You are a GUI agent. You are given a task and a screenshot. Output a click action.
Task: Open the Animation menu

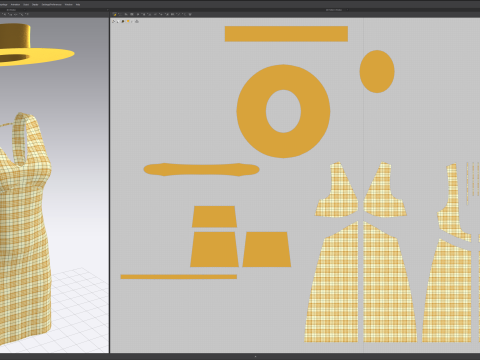15,5
